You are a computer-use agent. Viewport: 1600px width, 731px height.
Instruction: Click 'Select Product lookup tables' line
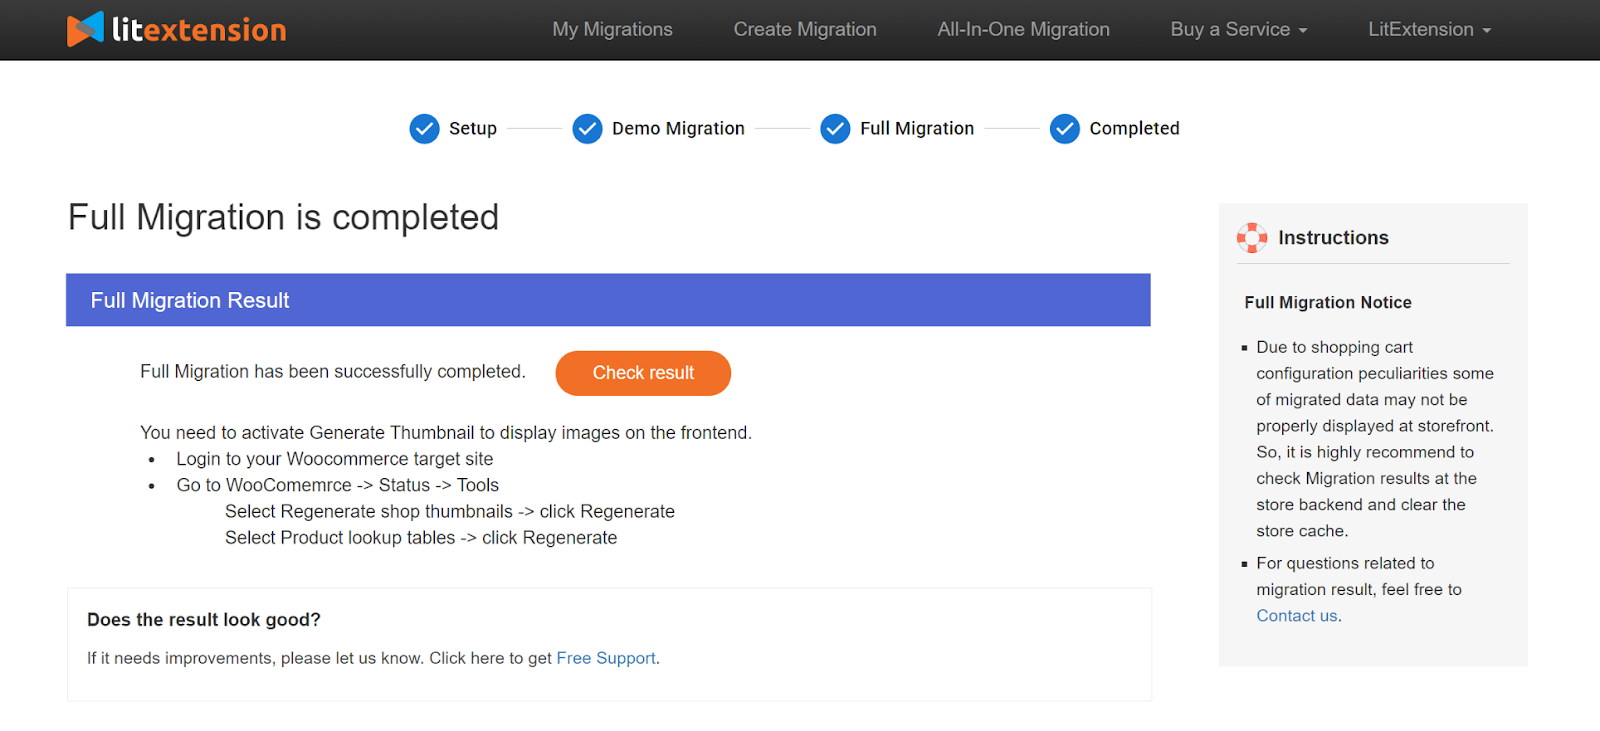pyautogui.click(x=421, y=538)
